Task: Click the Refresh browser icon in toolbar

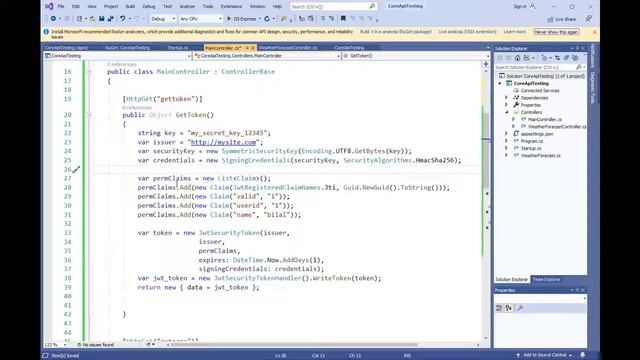Action: pyautogui.click(x=267, y=19)
